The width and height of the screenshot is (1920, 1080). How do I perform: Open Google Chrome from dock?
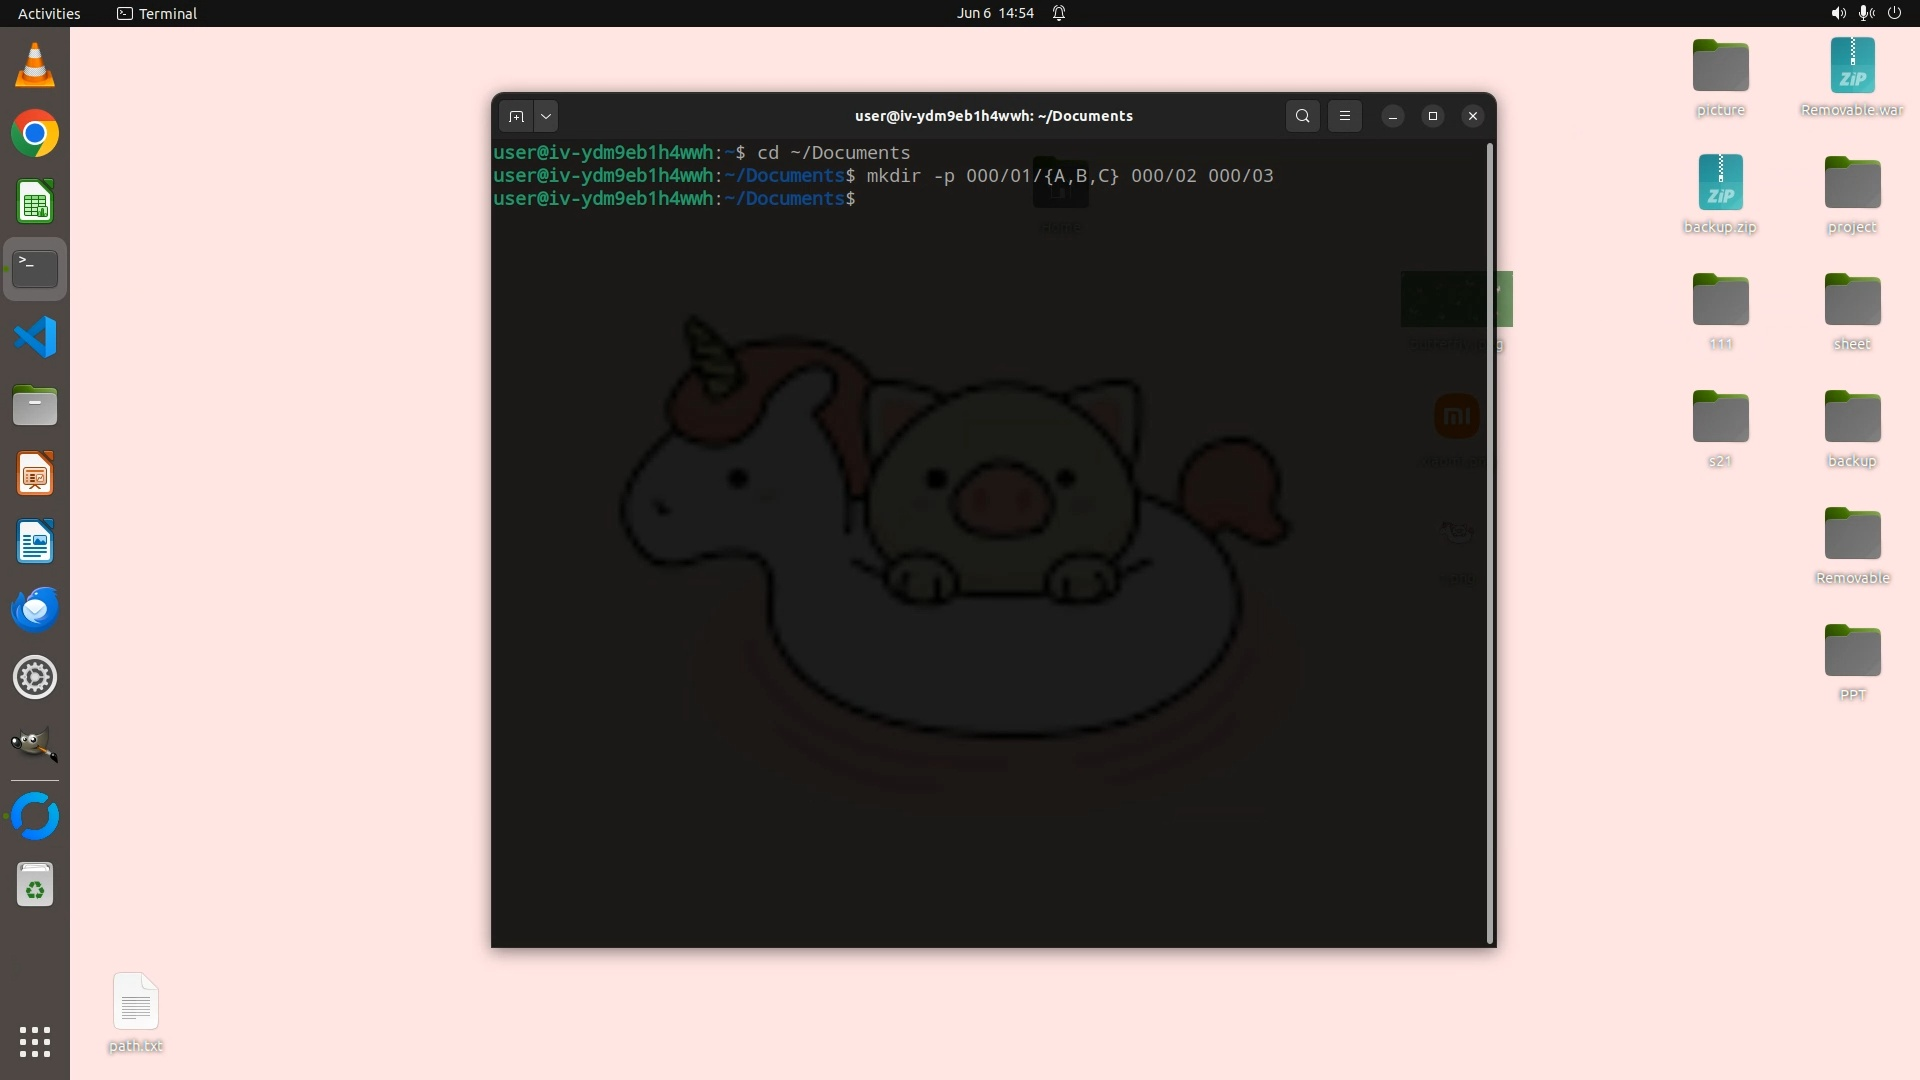[x=35, y=134]
